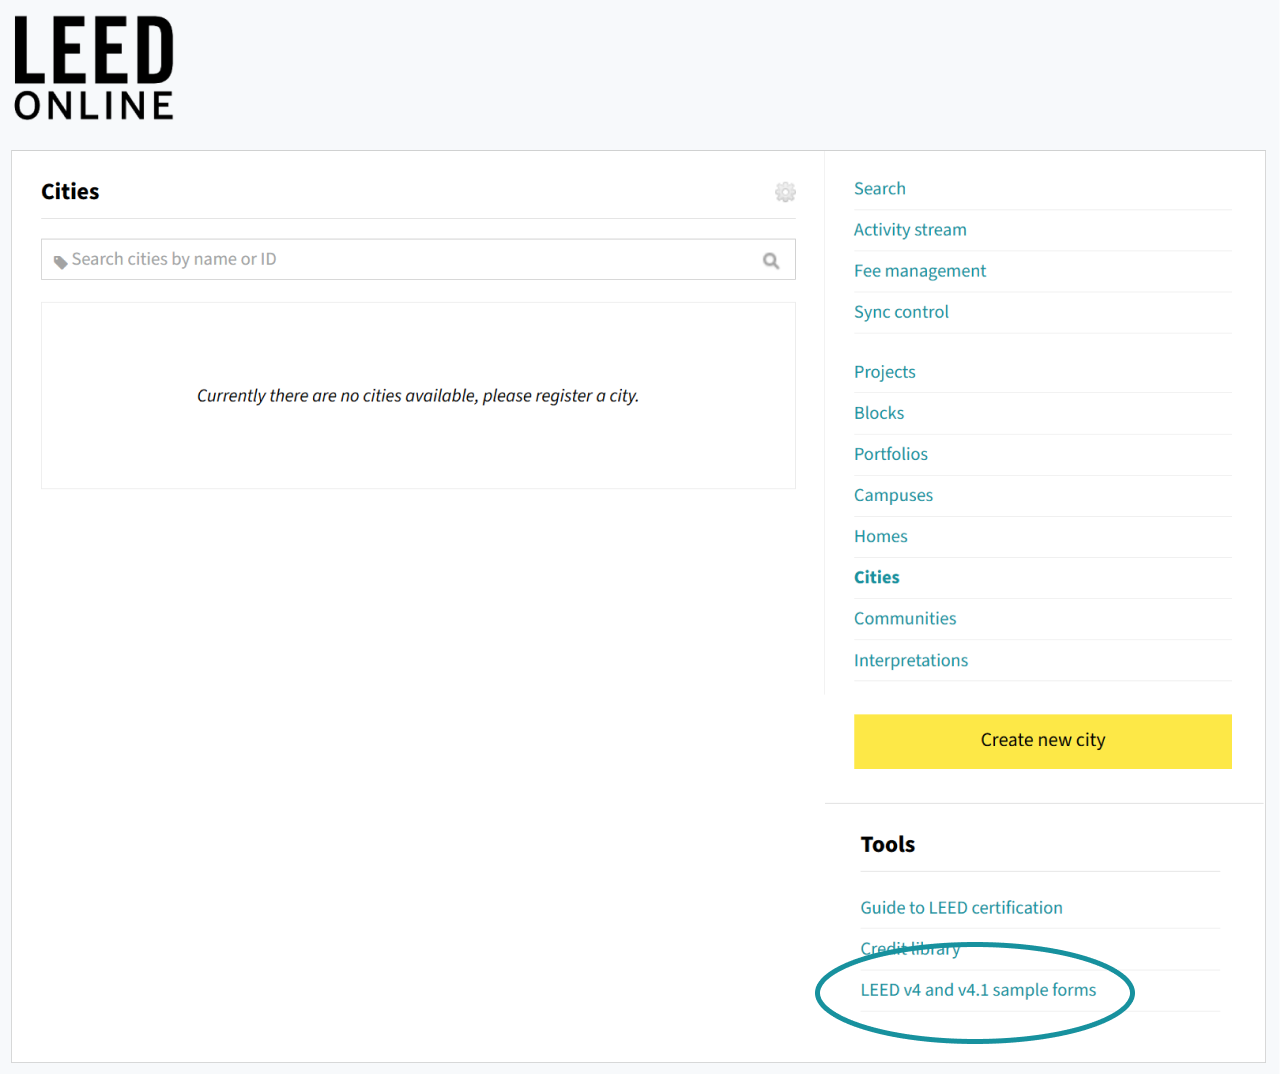The height and width of the screenshot is (1074, 1280).
Task: Open Activity stream
Action: tap(909, 230)
